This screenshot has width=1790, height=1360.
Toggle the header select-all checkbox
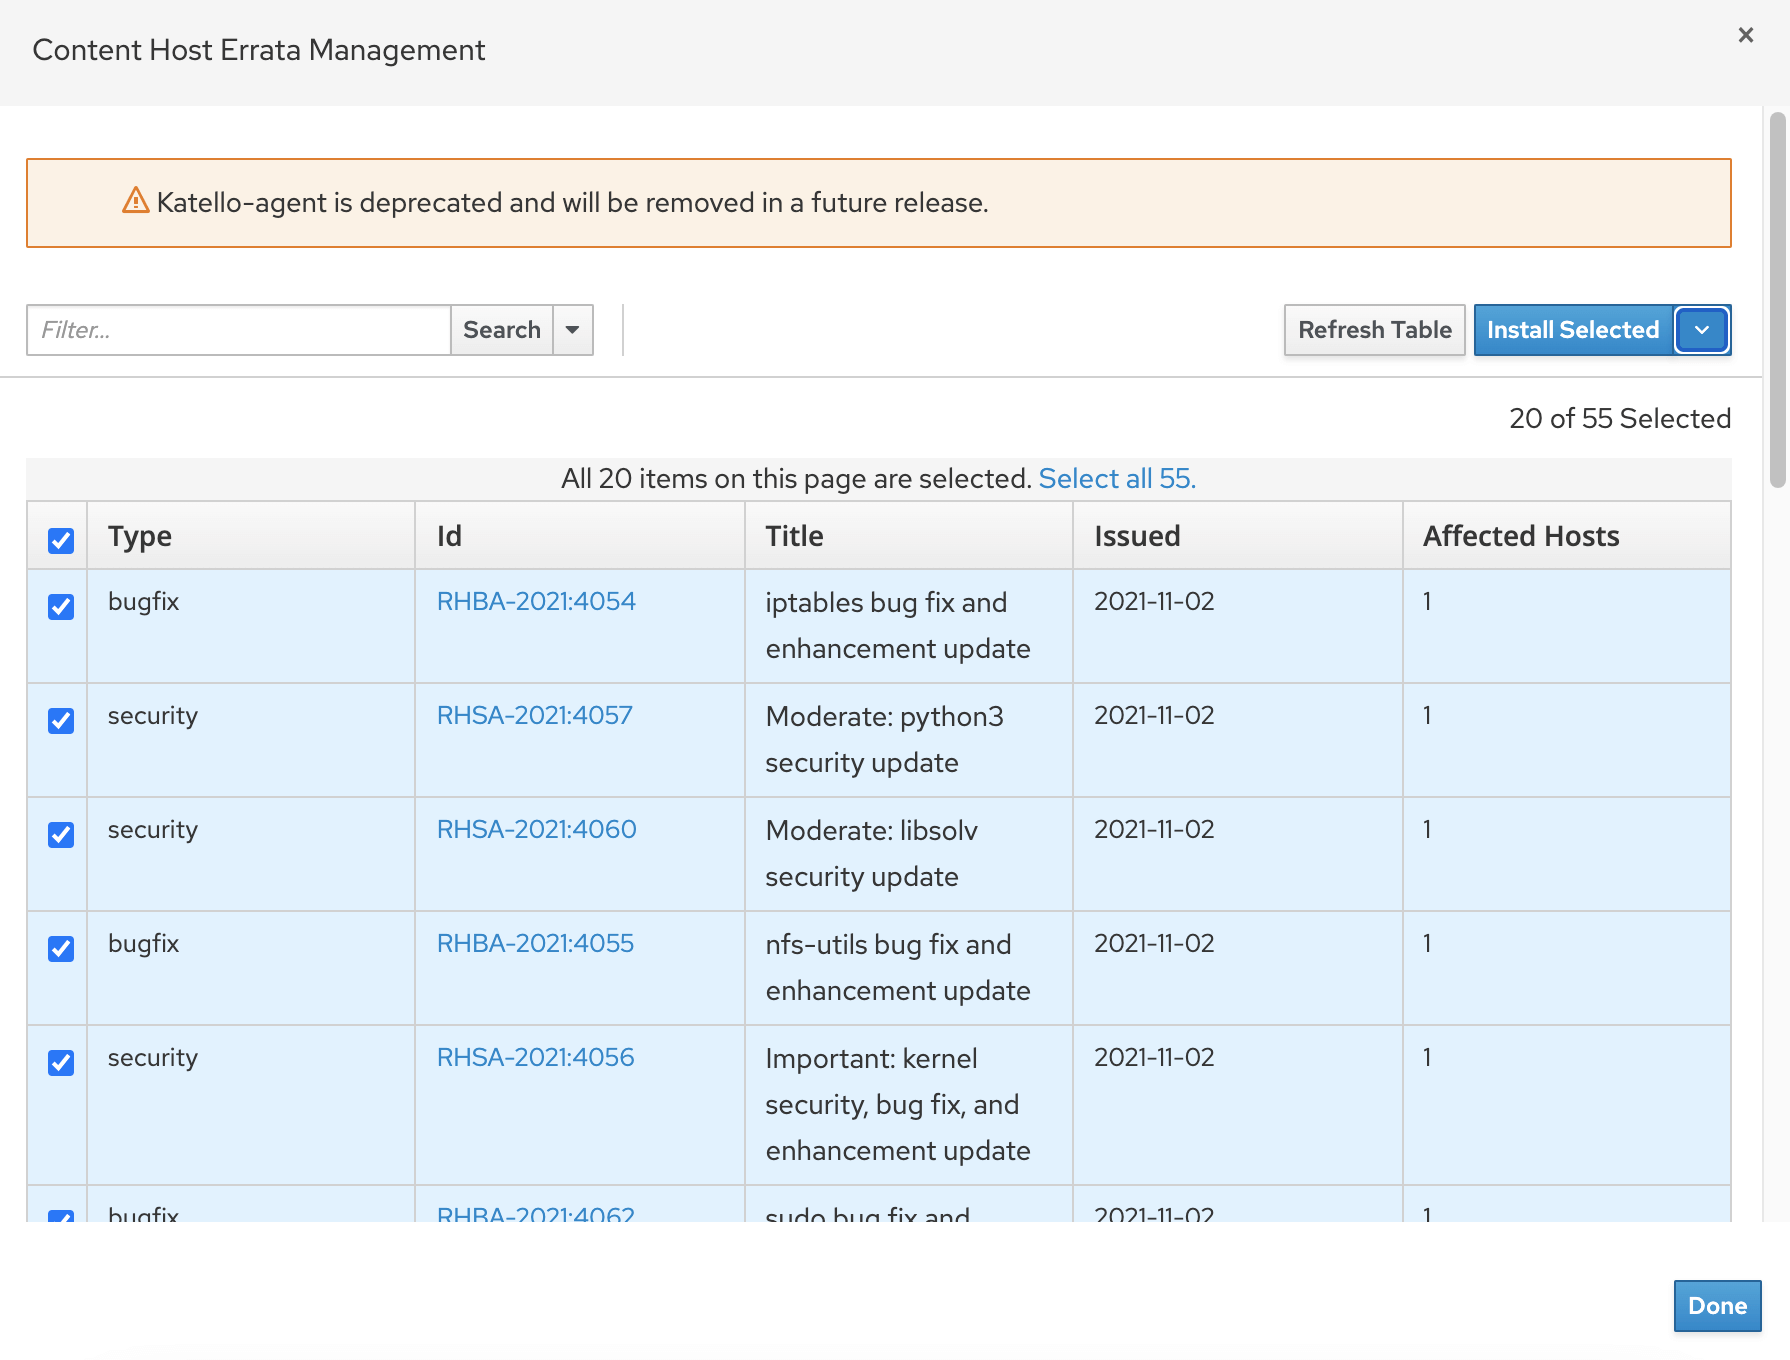click(x=61, y=540)
